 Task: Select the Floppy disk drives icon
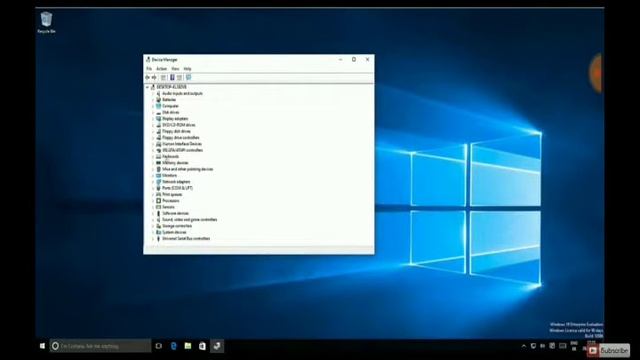coord(158,131)
